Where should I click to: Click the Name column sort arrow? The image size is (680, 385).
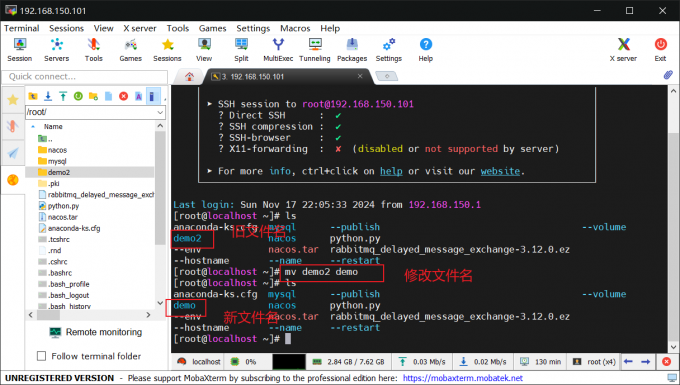33,127
